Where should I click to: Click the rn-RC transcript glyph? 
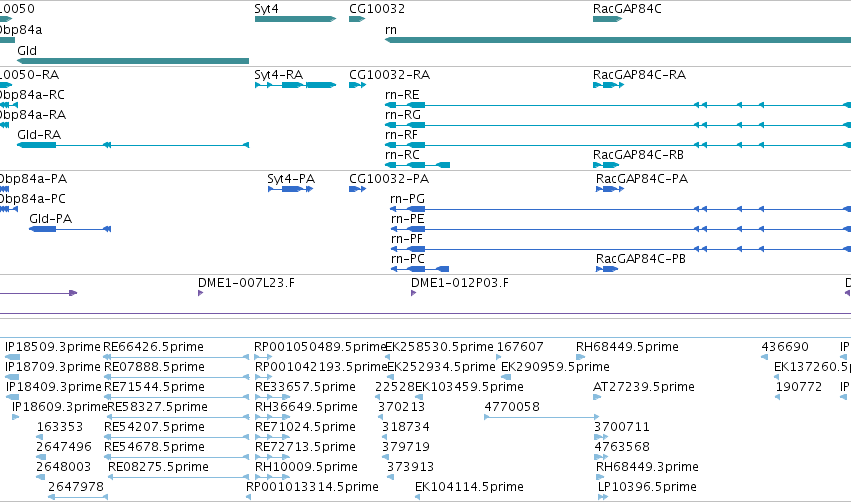417,165
